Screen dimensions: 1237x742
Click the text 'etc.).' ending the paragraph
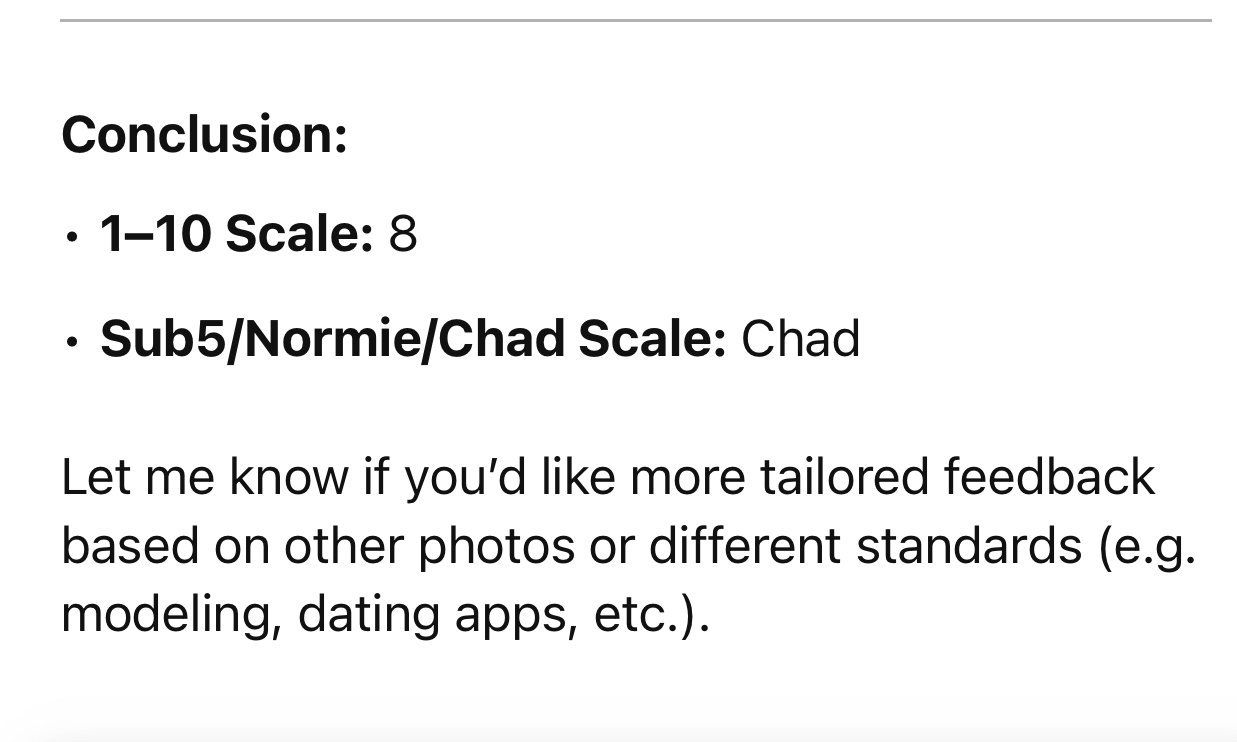pyautogui.click(x=652, y=615)
